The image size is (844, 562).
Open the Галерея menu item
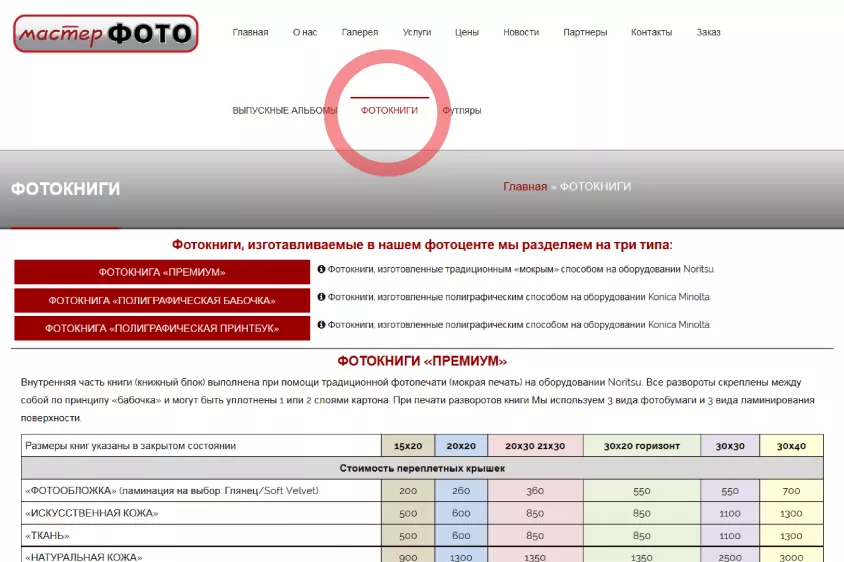(x=359, y=32)
